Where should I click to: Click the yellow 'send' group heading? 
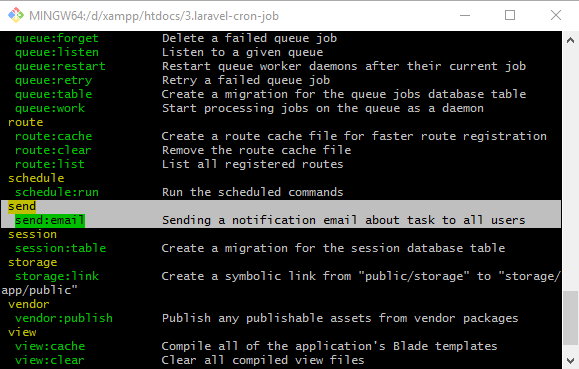22,206
